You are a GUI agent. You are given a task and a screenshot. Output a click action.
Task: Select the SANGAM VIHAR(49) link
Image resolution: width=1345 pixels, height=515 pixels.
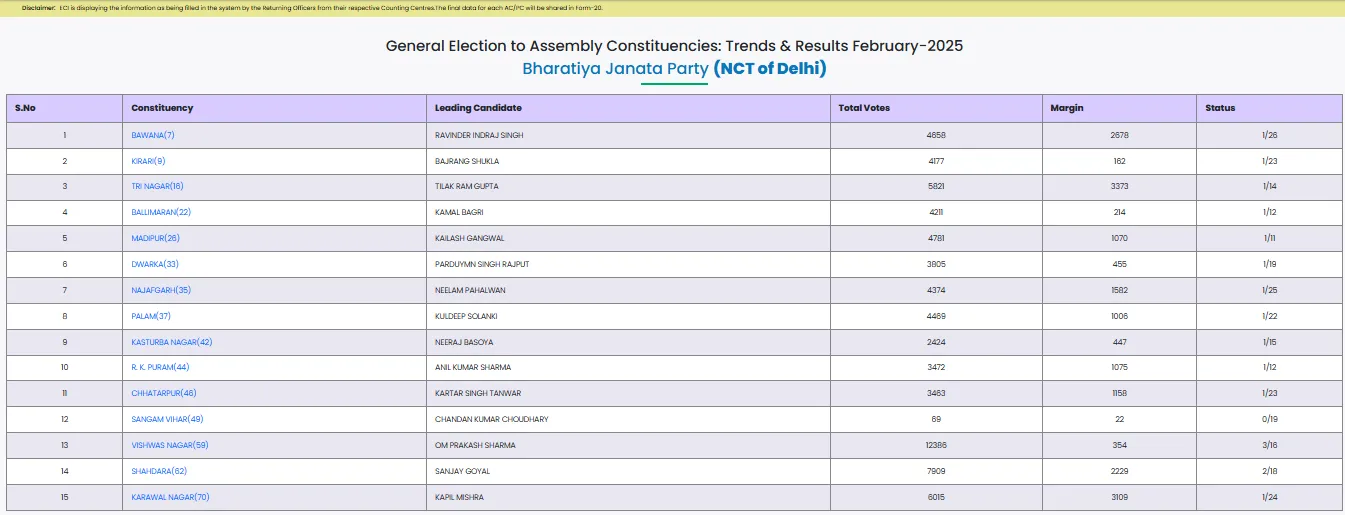point(167,419)
